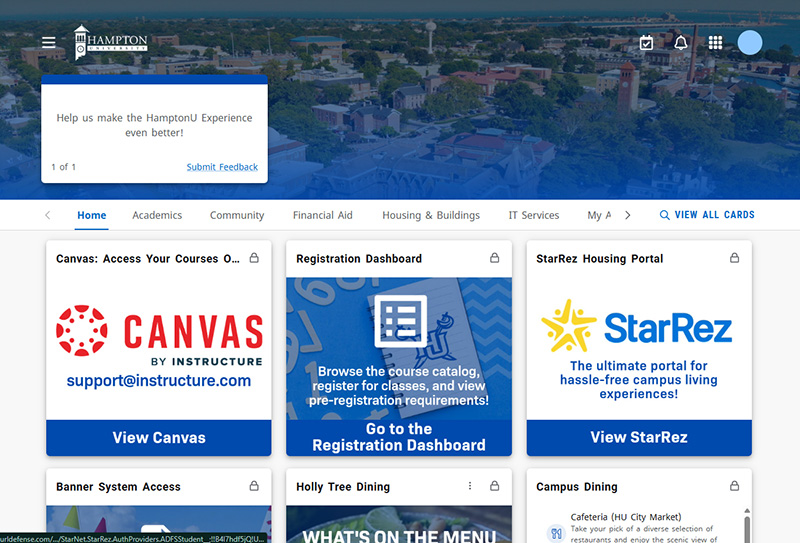Open the user profile avatar
The height and width of the screenshot is (543, 800).
tap(750, 43)
